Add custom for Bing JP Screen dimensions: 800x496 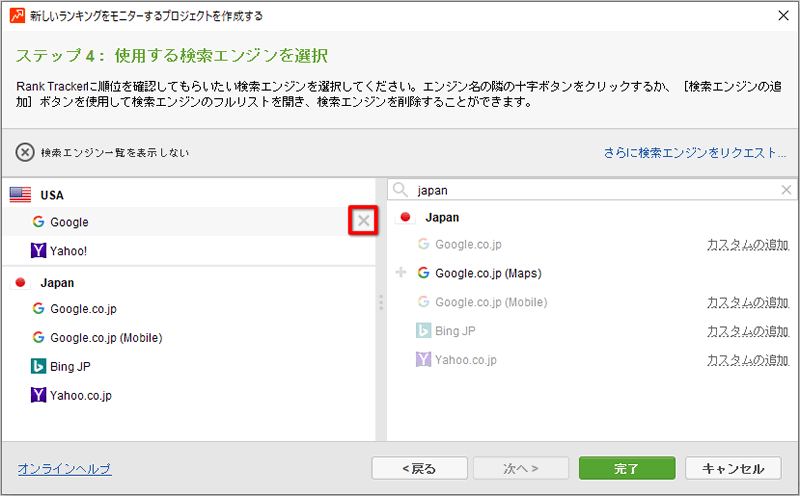pos(748,331)
